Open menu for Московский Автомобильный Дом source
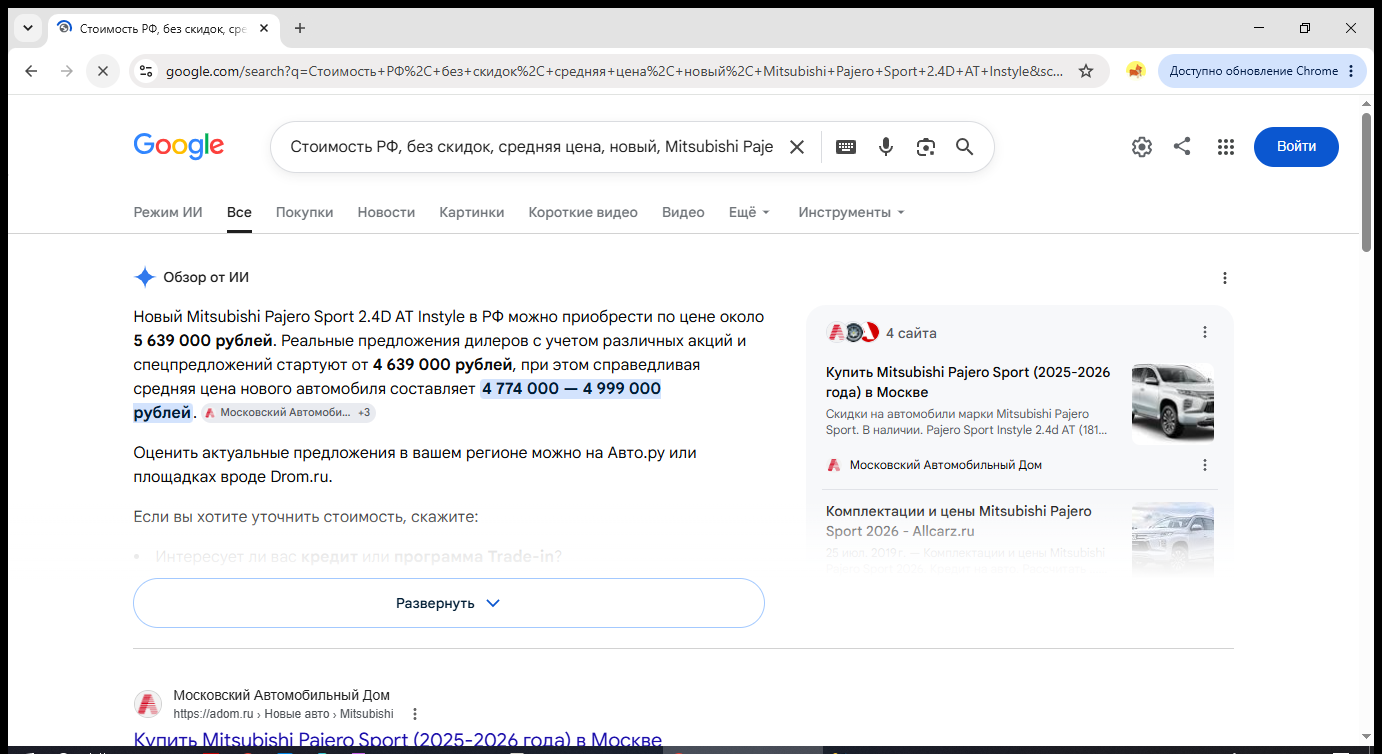Image resolution: width=1382 pixels, height=754 pixels. click(1205, 465)
